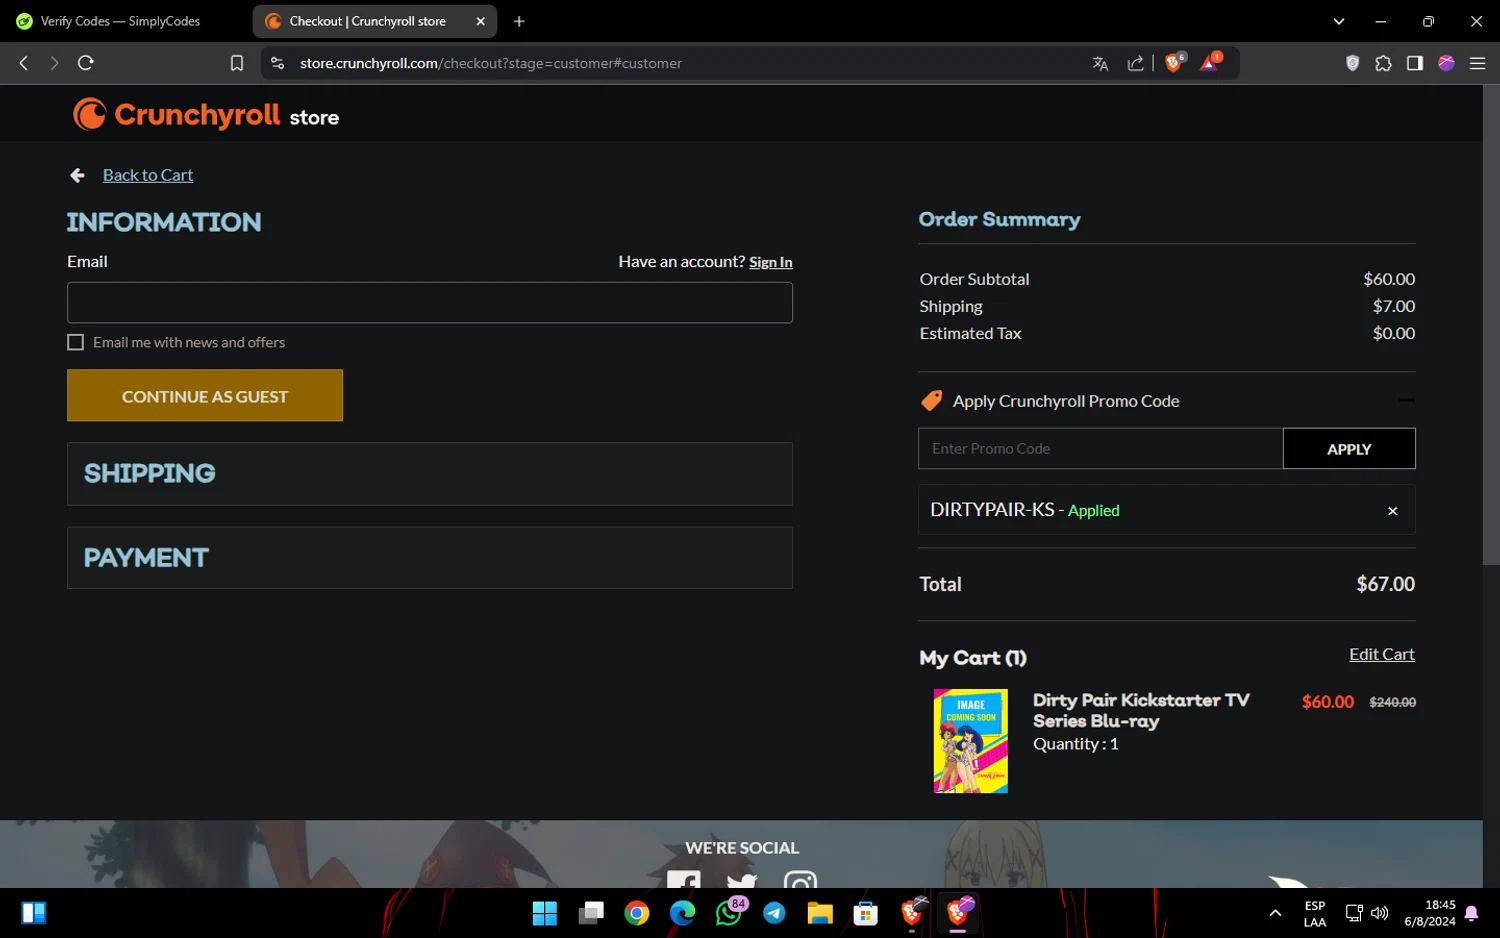
Task: Click the page vertical scrollbar
Action: (x=1491, y=325)
